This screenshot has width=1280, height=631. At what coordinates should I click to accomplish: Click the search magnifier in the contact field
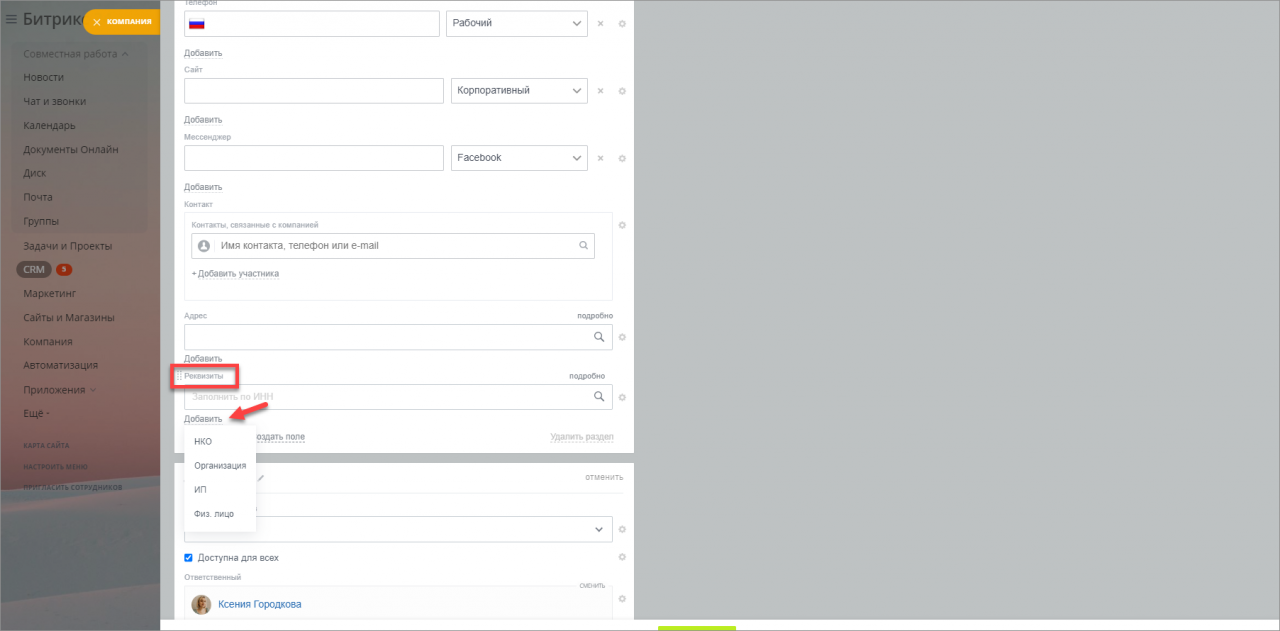click(x=584, y=245)
